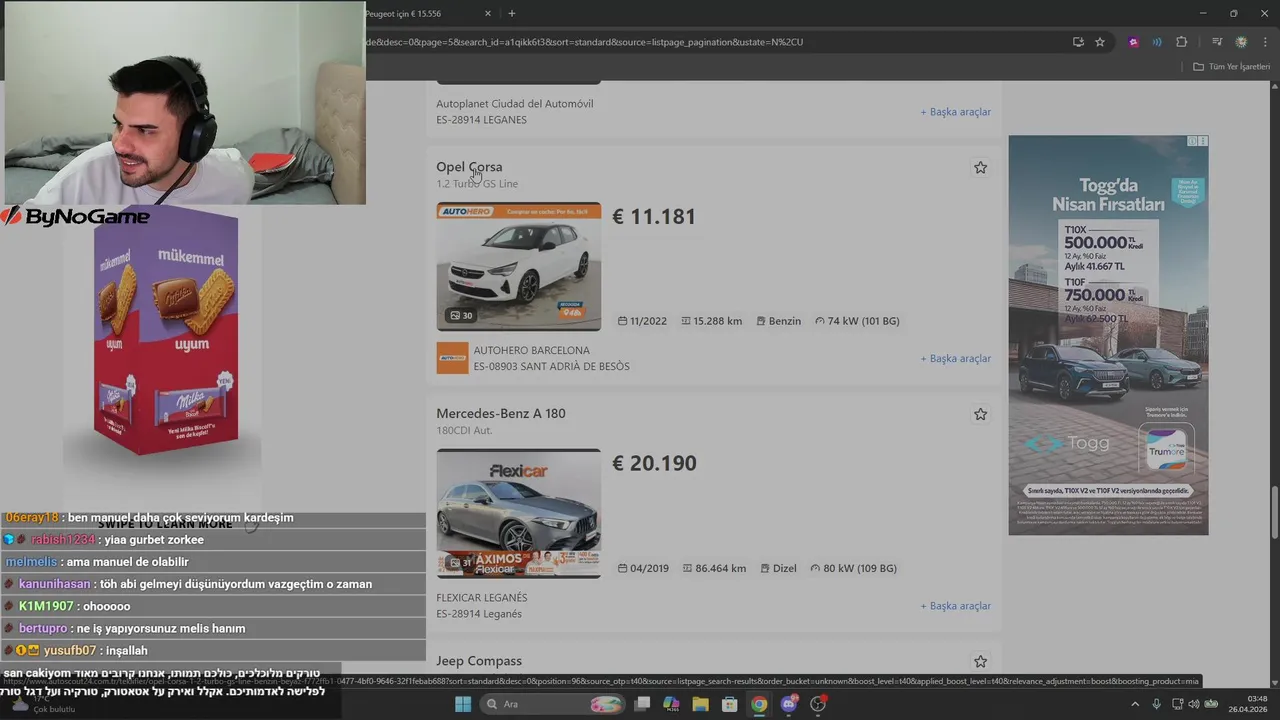Show more vehicles from Autoplanet dealer
Viewport: 1280px width, 720px height.
(x=956, y=112)
